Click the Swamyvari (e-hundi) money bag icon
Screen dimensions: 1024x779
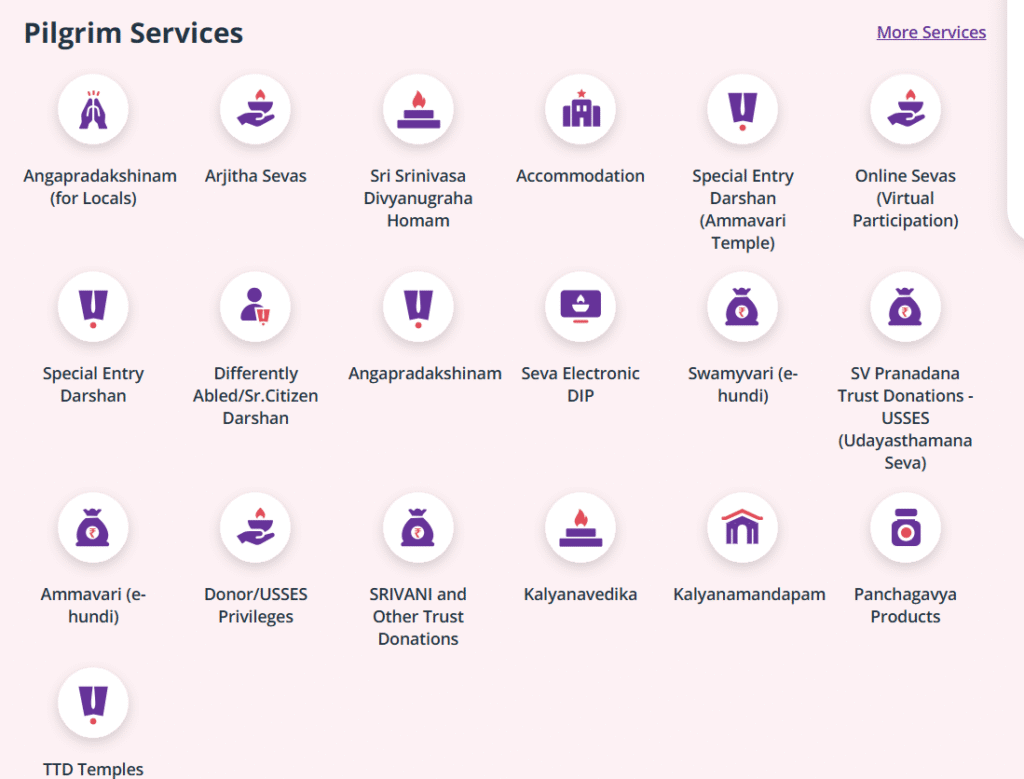[x=743, y=307]
